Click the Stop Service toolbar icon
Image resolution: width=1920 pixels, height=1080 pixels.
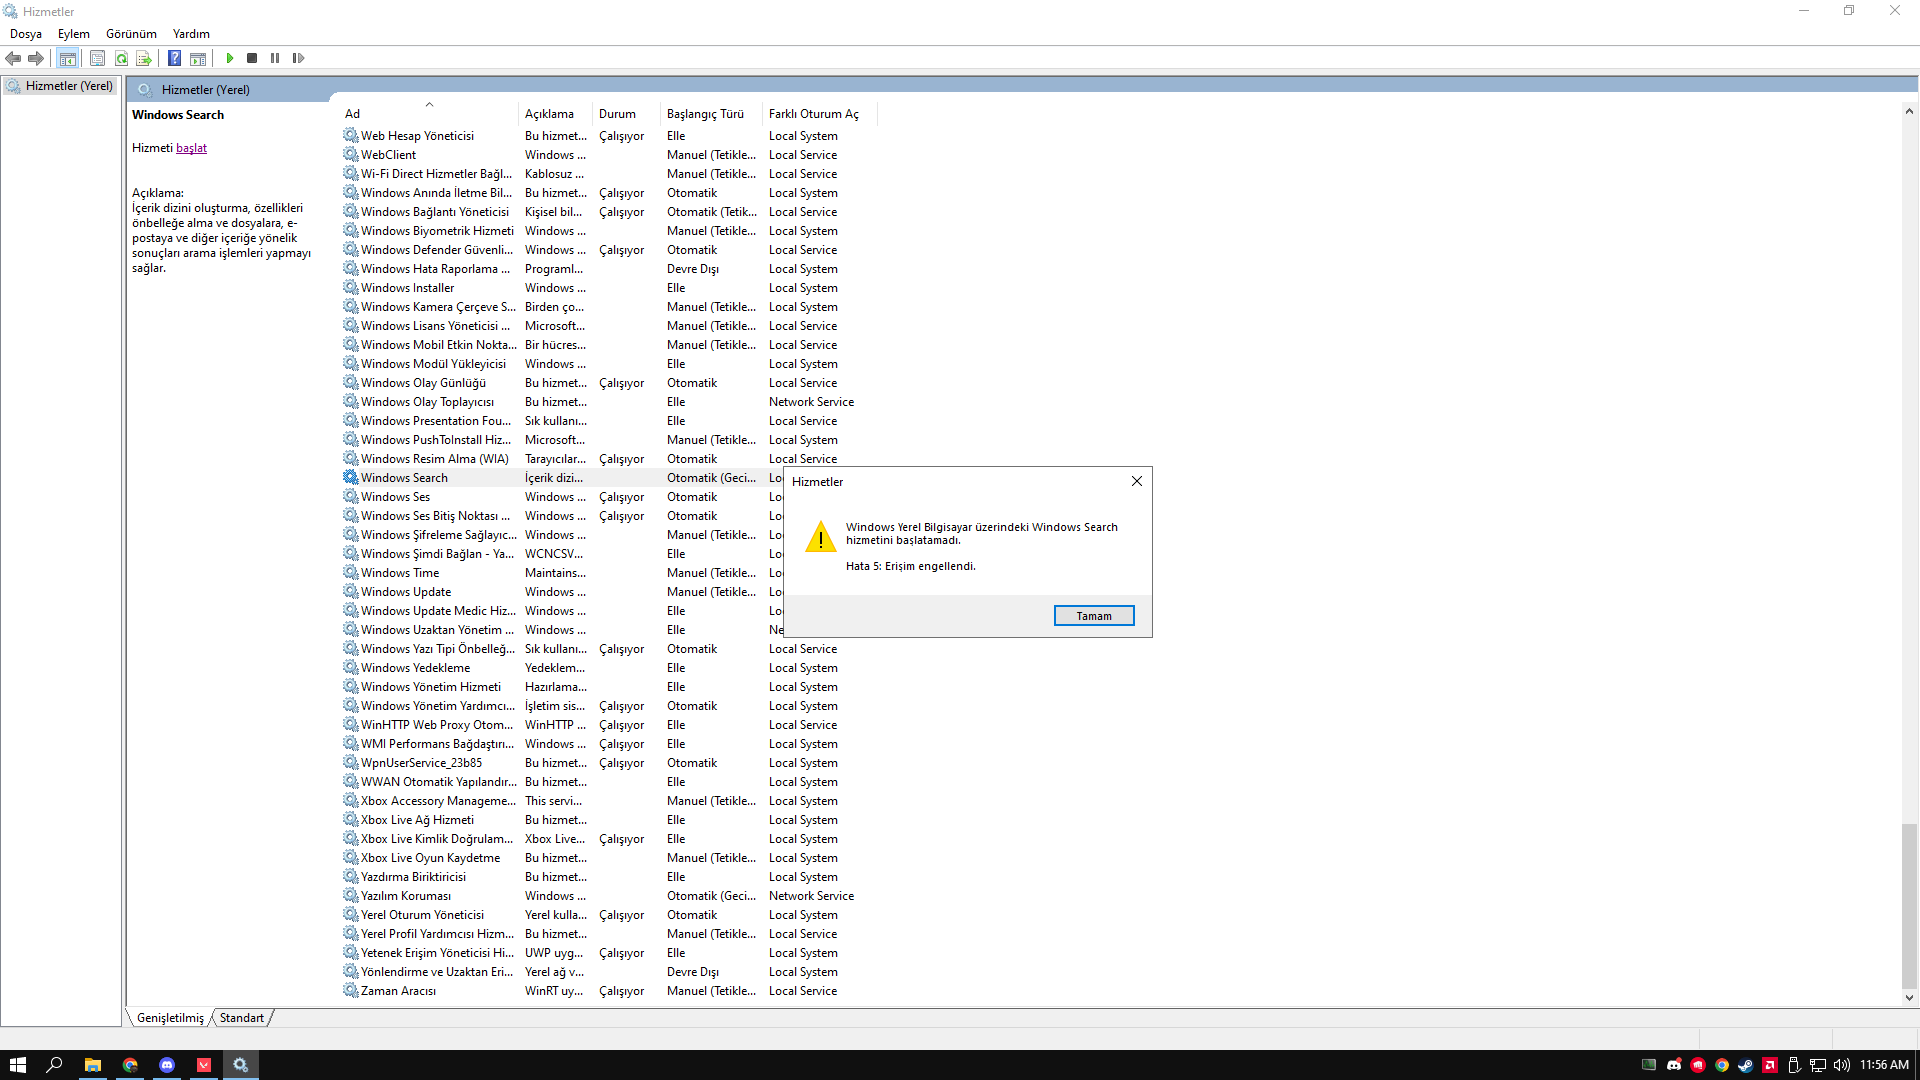click(252, 58)
